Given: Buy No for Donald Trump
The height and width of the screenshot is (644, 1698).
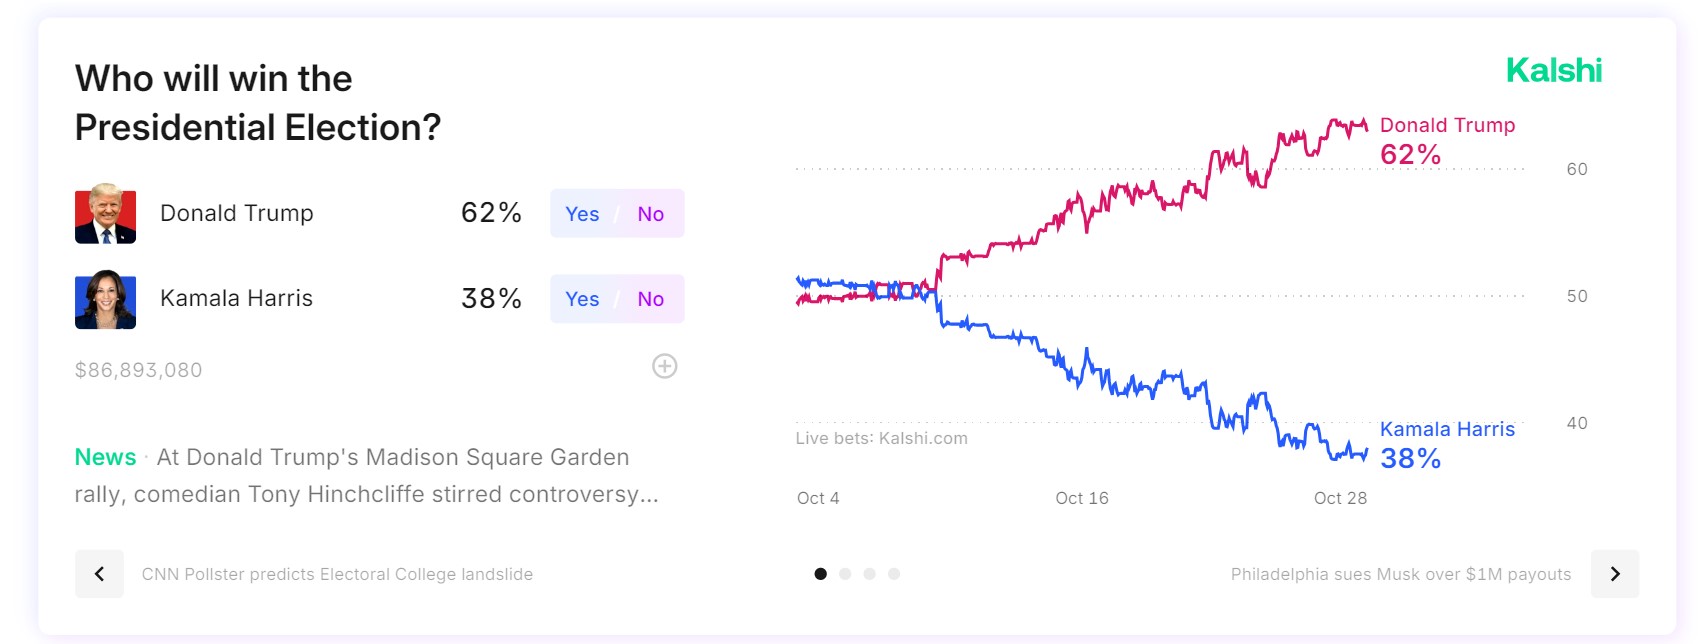Looking at the screenshot, I should (x=651, y=214).
